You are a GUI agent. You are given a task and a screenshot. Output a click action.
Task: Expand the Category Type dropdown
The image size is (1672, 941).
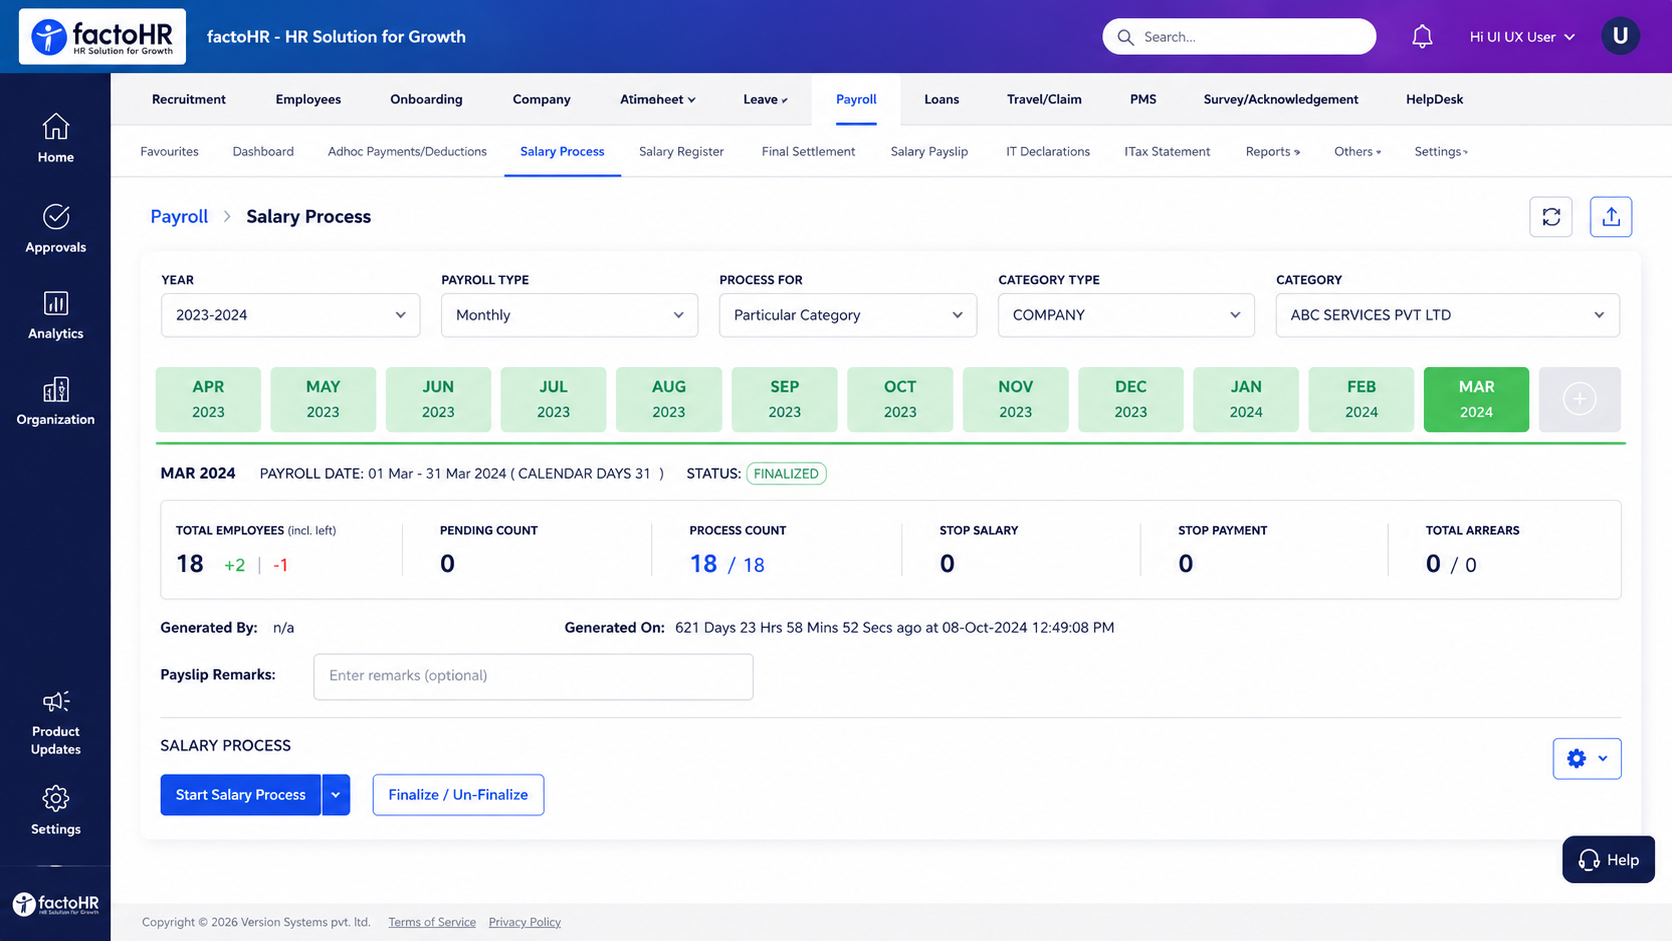1126,315
